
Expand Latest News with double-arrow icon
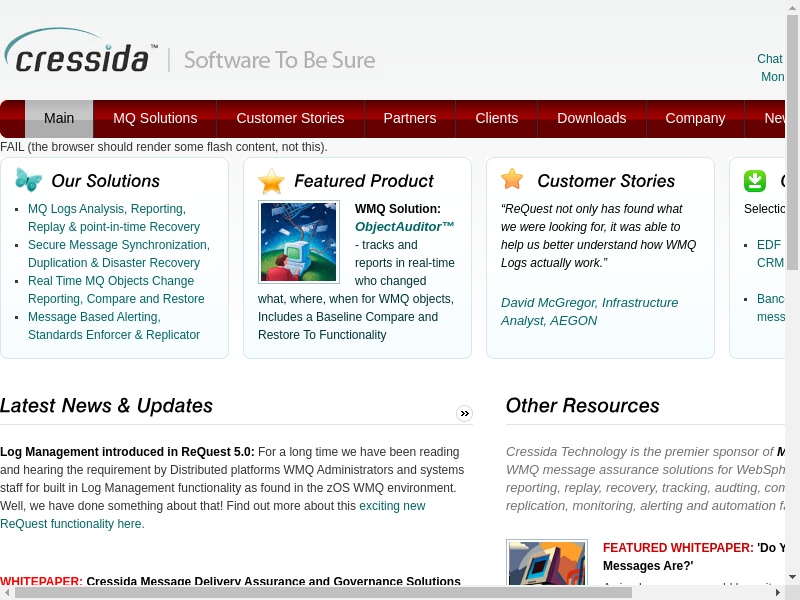(x=464, y=413)
